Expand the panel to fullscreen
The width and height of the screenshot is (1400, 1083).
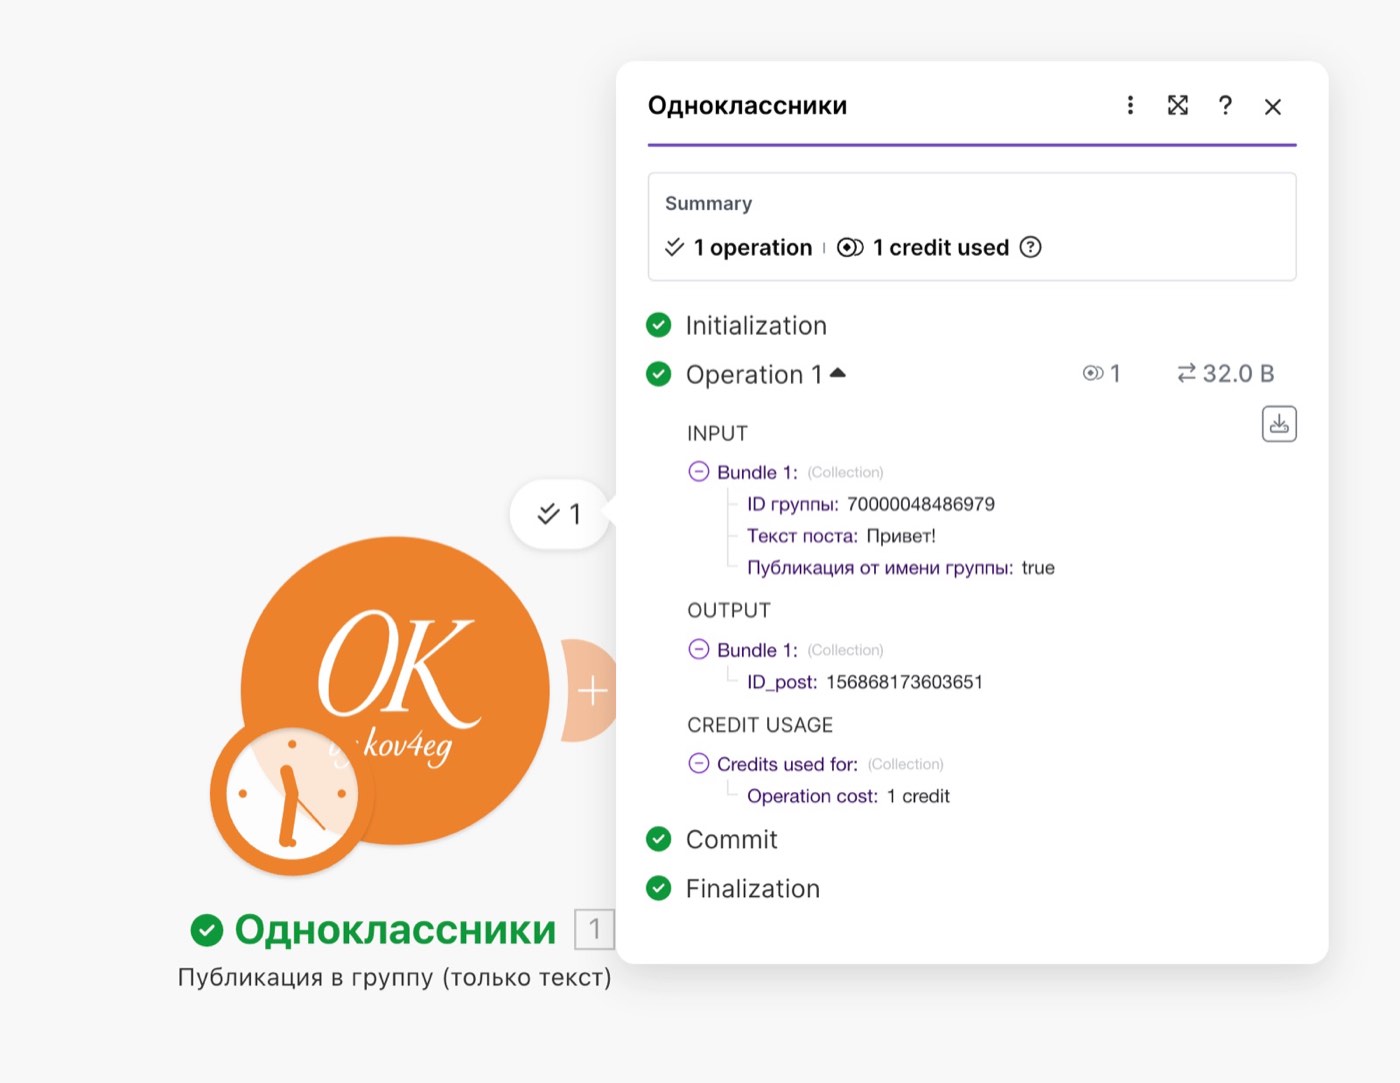click(x=1178, y=105)
